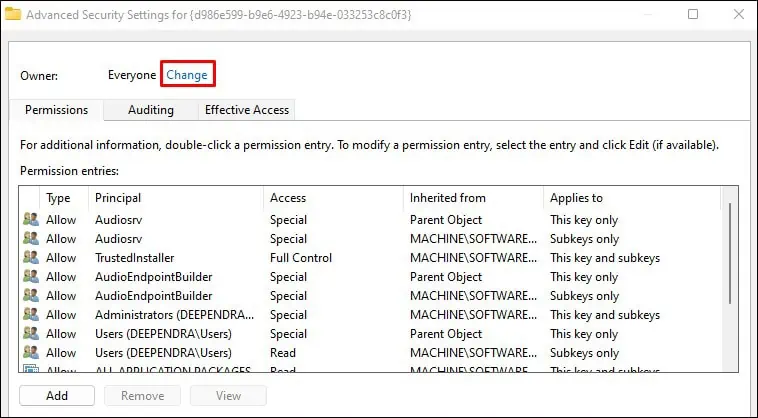This screenshot has width=758, height=418.
Task: Click the folder icon in the title bar
Action: tap(13, 14)
